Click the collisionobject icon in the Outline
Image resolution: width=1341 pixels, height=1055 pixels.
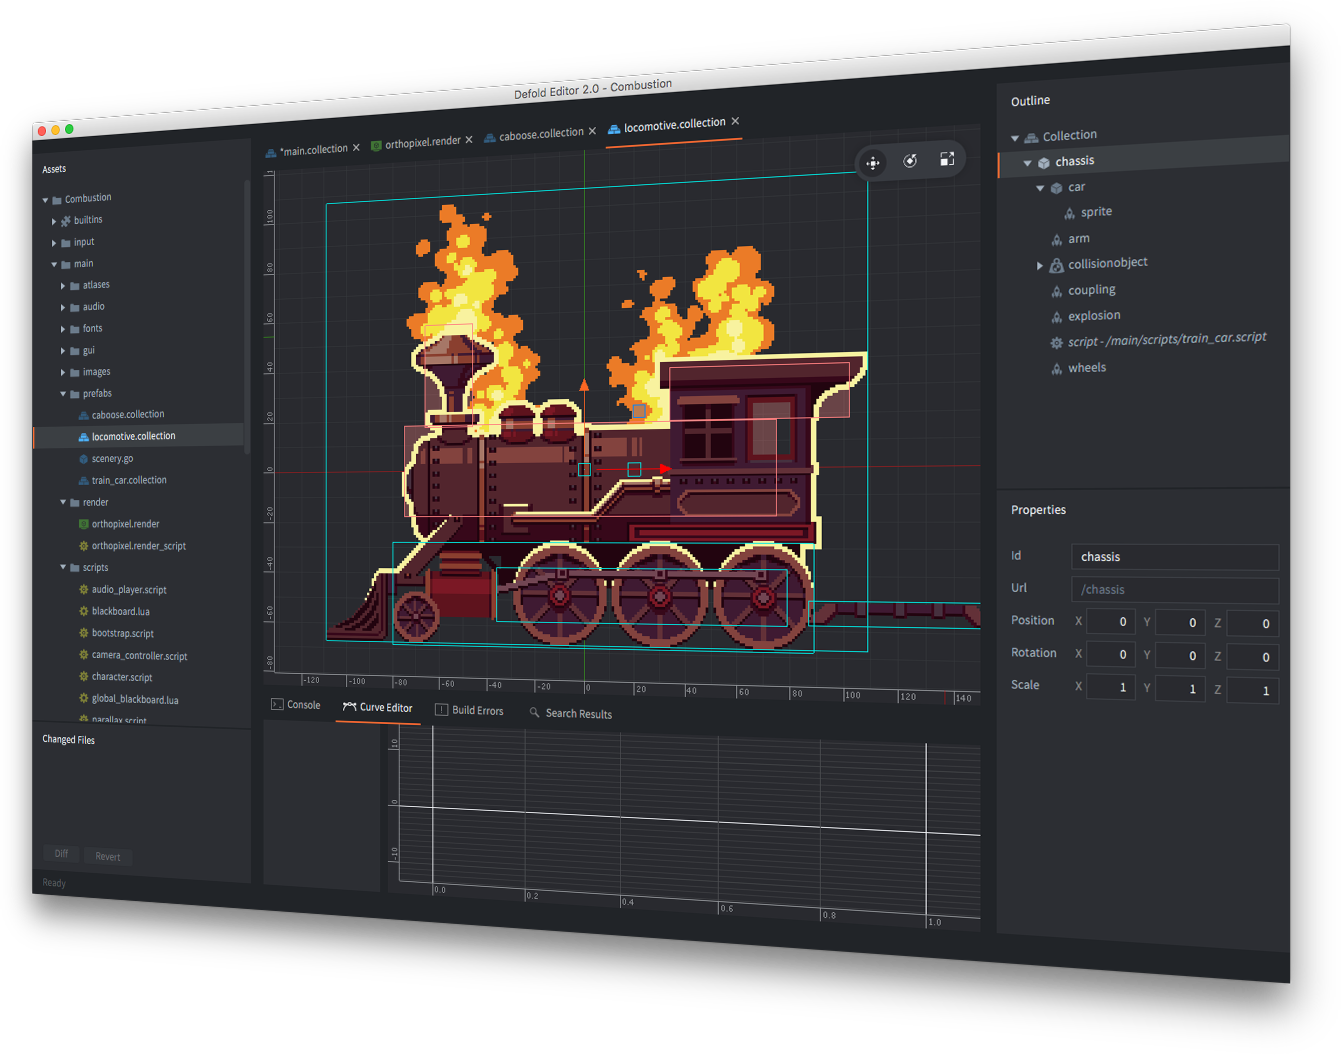tap(1056, 263)
